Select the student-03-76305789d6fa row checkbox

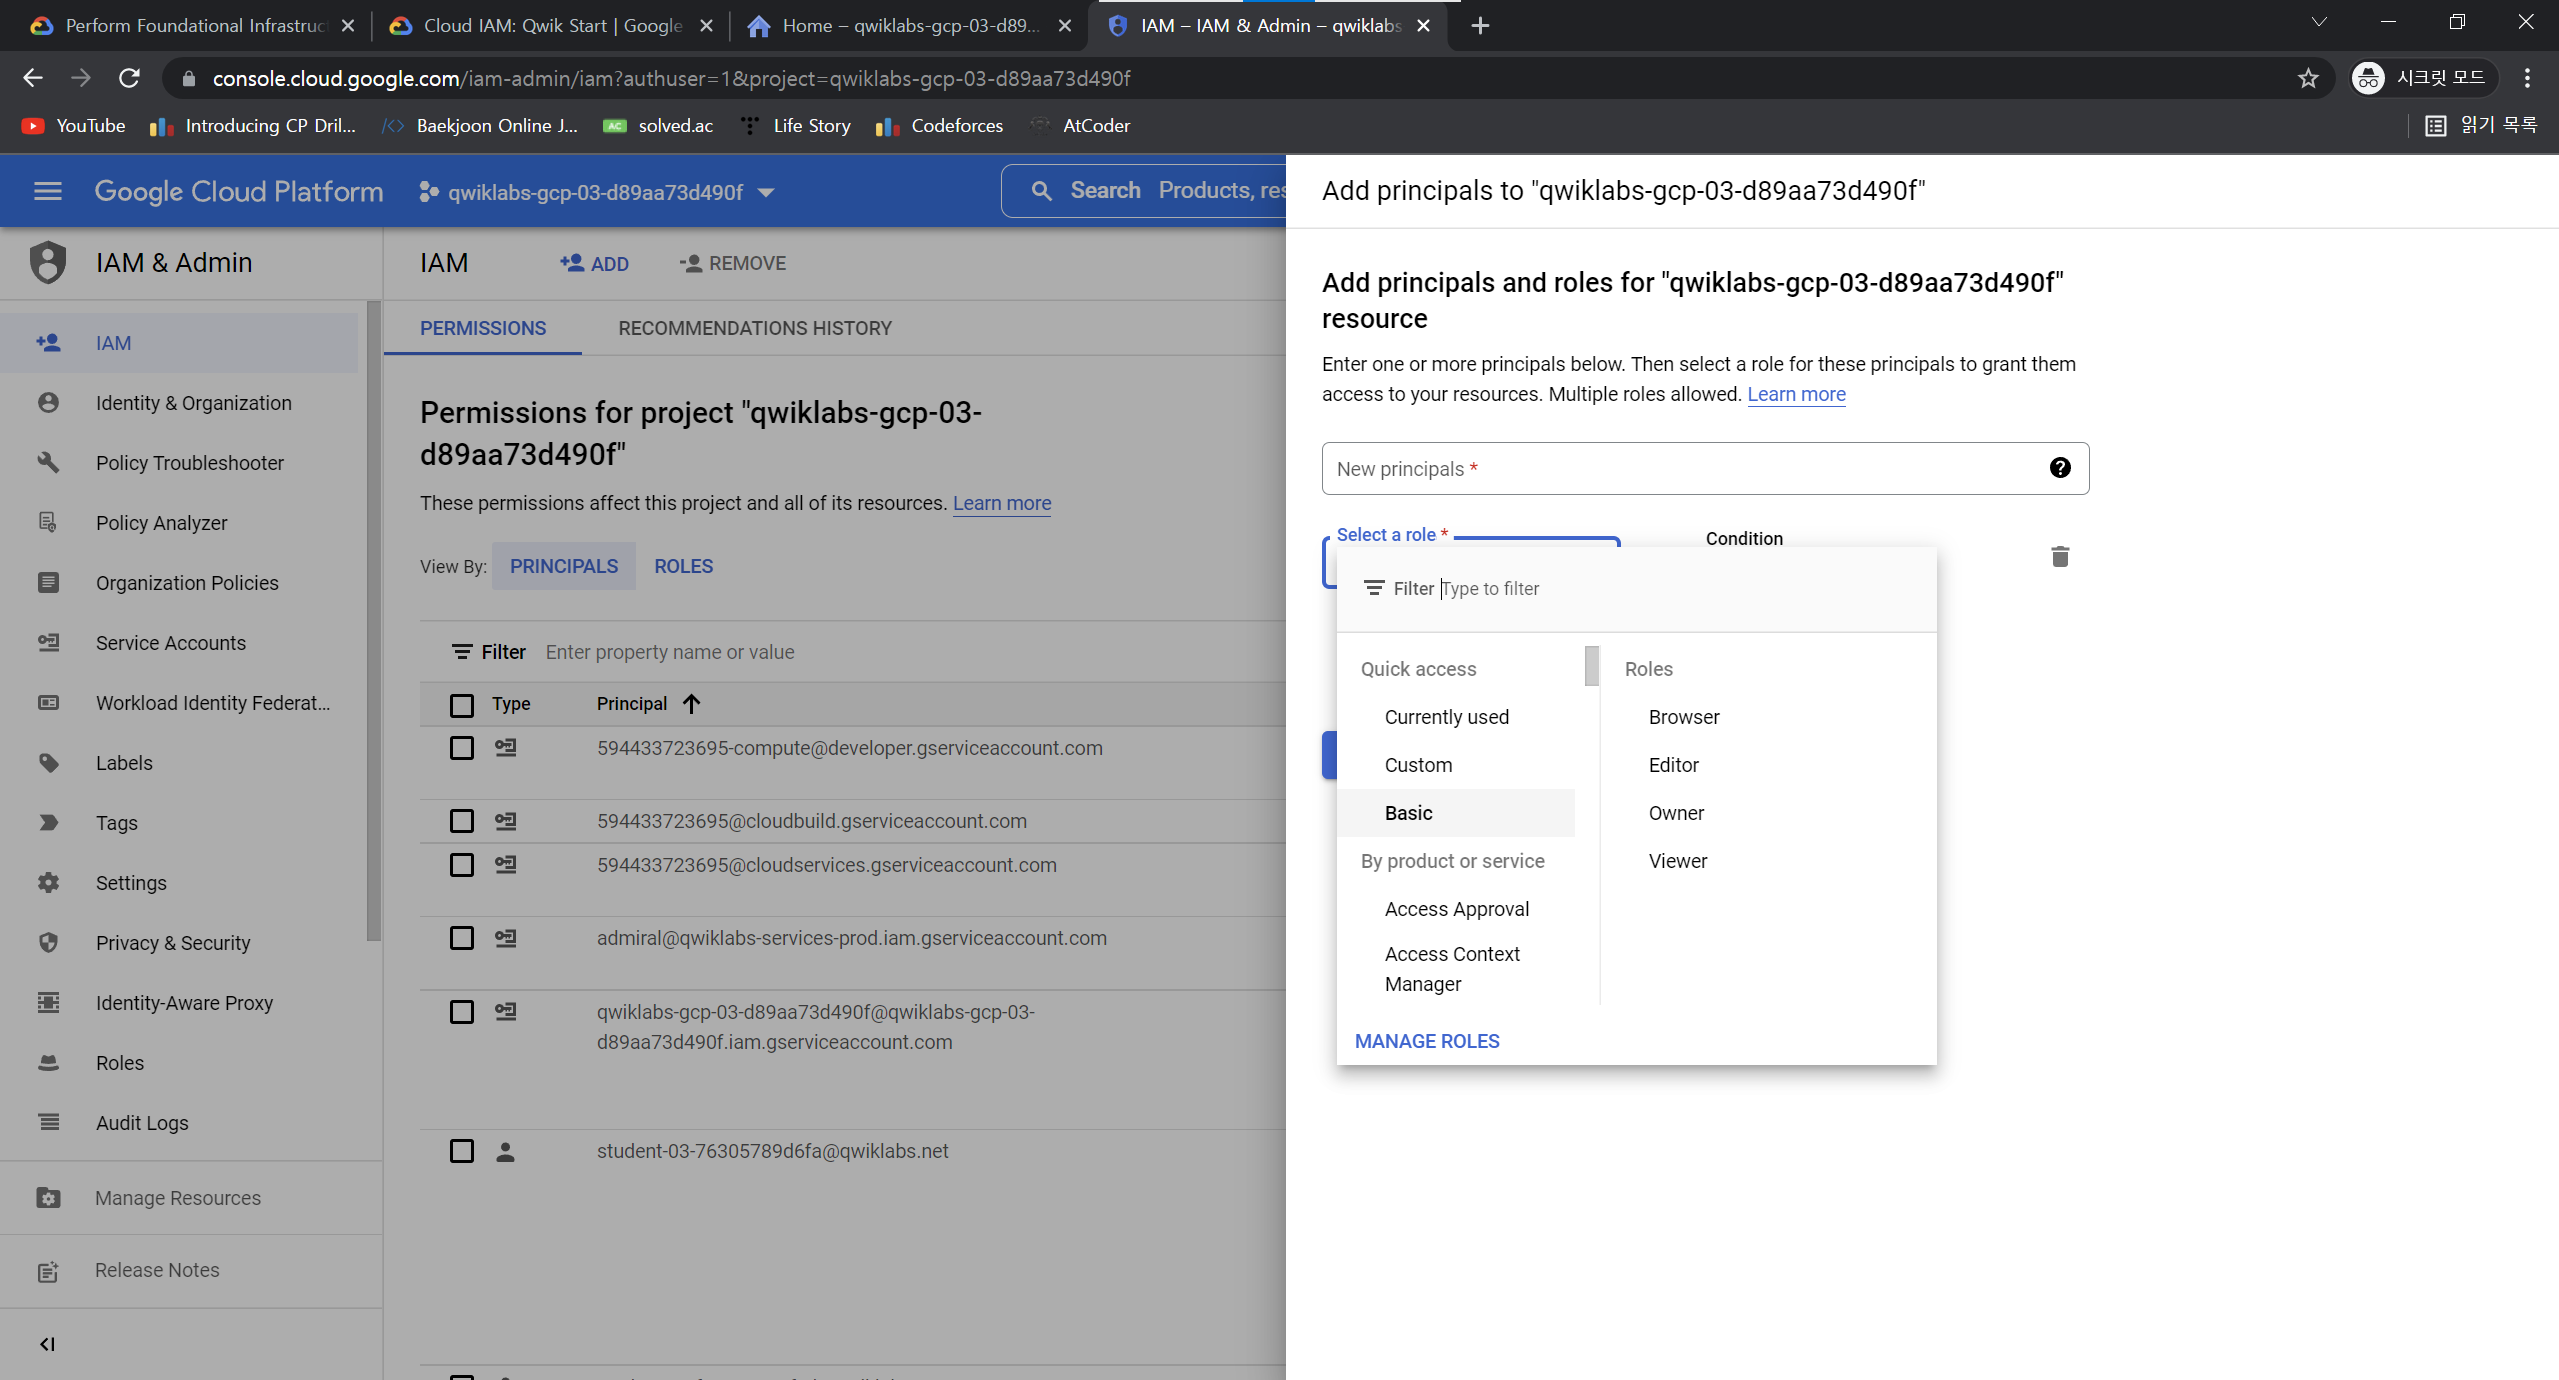(x=461, y=1151)
